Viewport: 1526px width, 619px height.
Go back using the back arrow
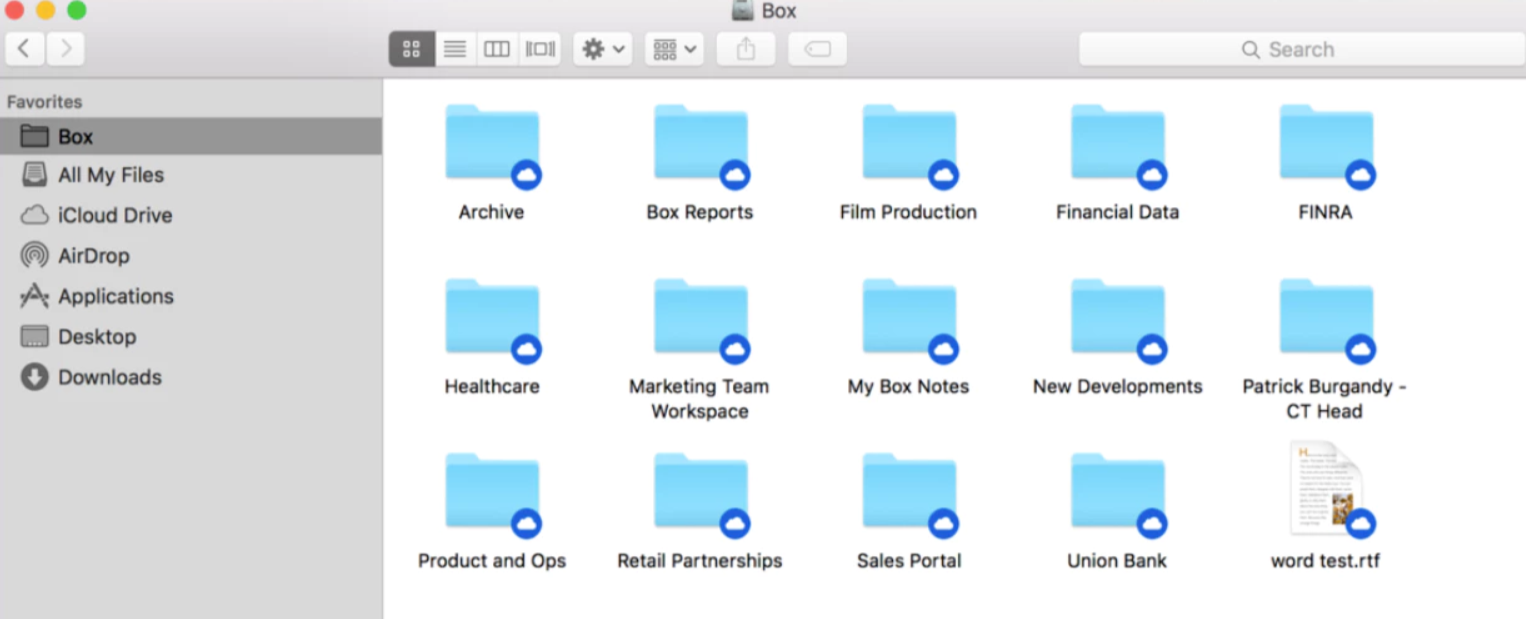point(25,49)
